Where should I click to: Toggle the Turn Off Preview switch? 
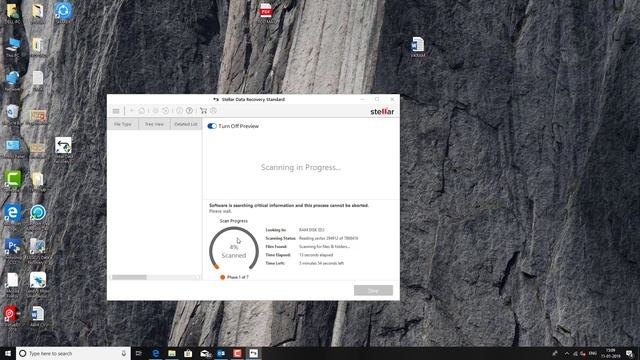click(212, 126)
